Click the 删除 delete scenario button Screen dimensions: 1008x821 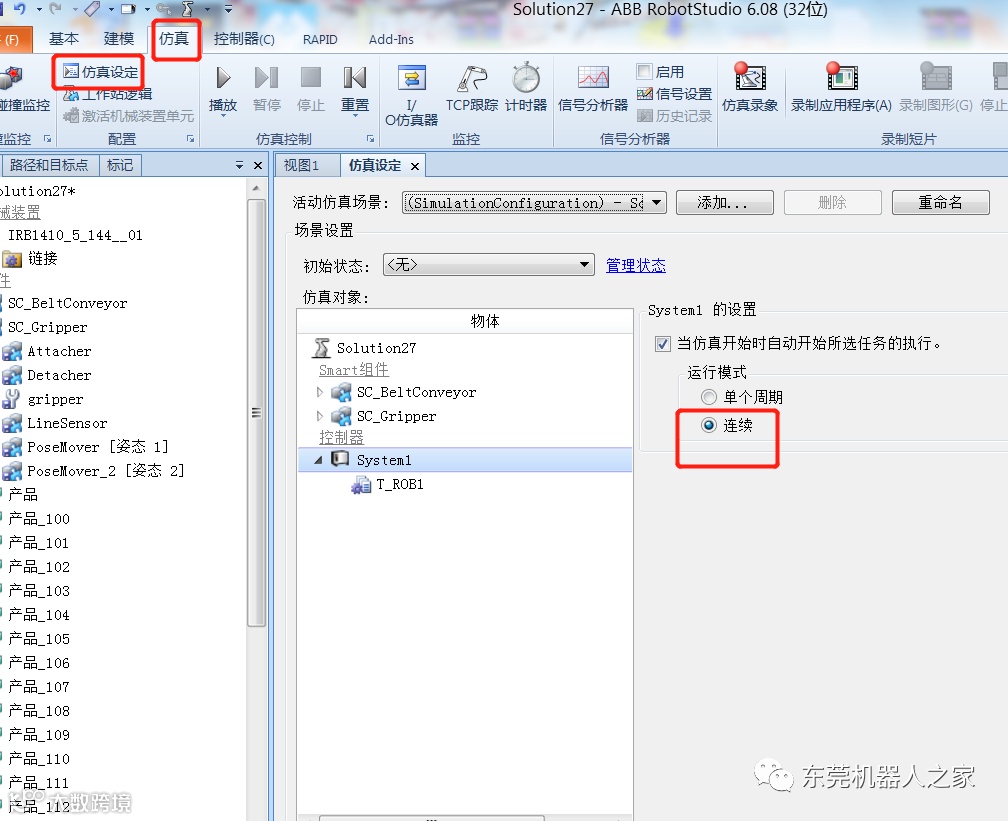click(832, 203)
